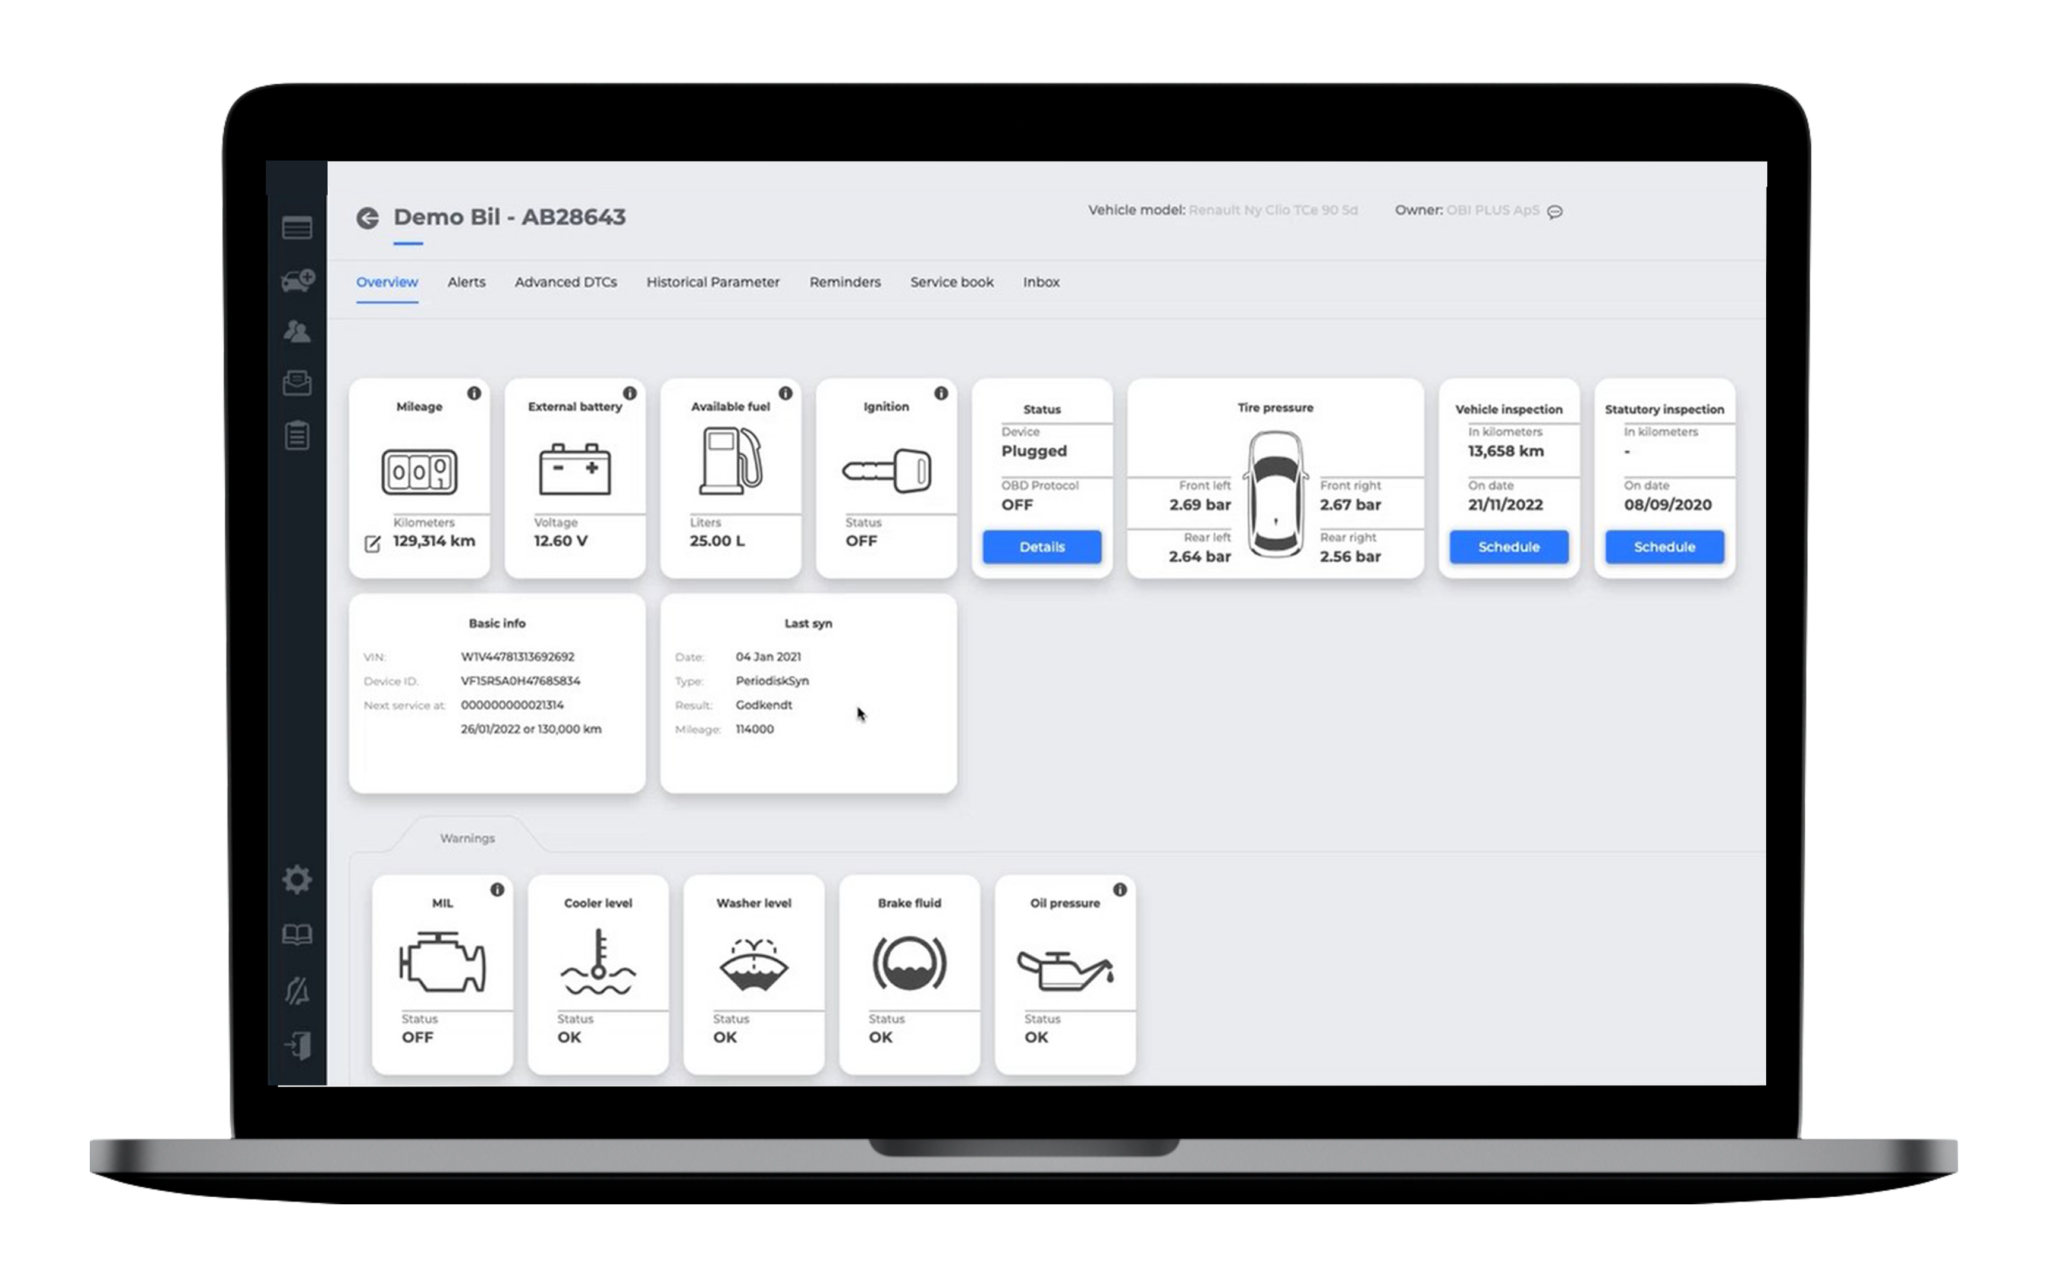Viewport: 2048px width, 1284px height.
Task: Open the manual book sidebar icon
Action: pos(297,935)
